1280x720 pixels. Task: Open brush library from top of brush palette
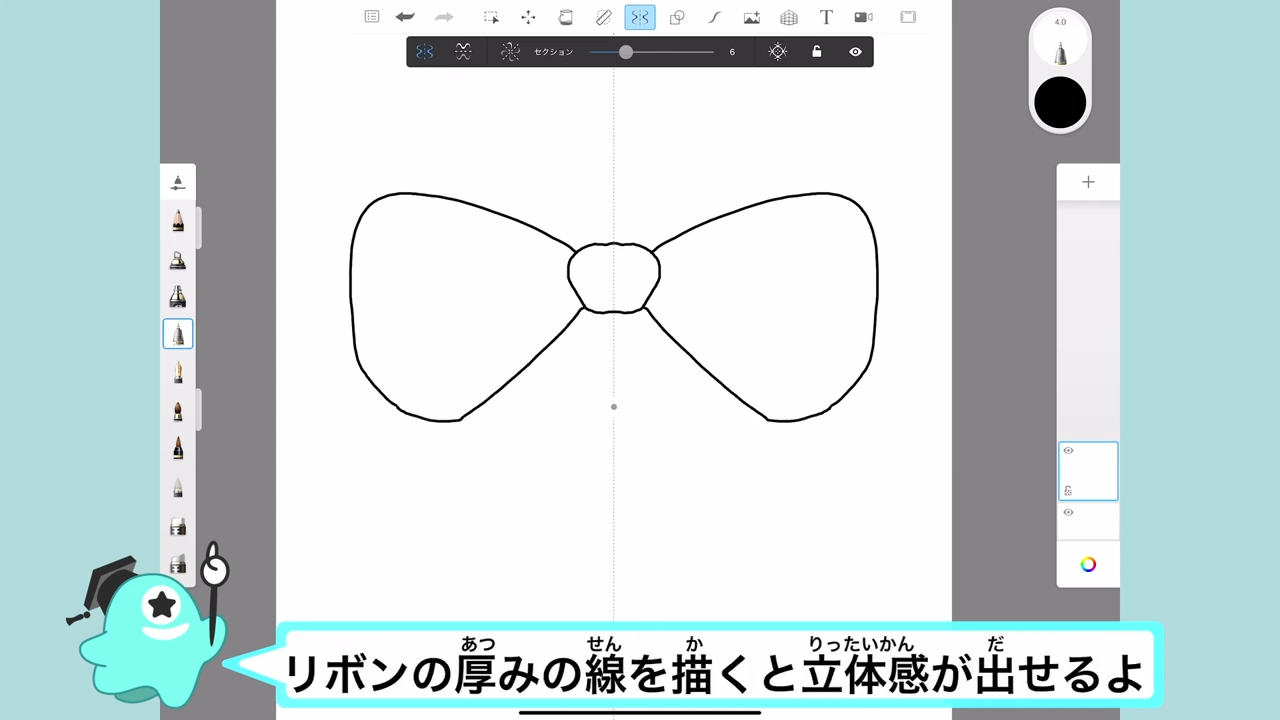[178, 182]
